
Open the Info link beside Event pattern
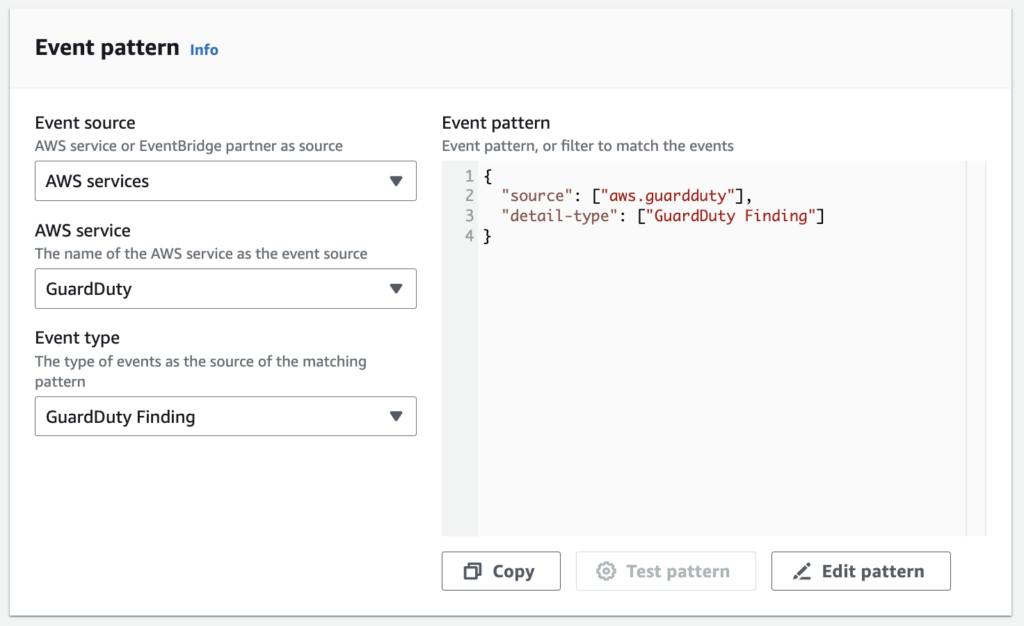point(204,50)
